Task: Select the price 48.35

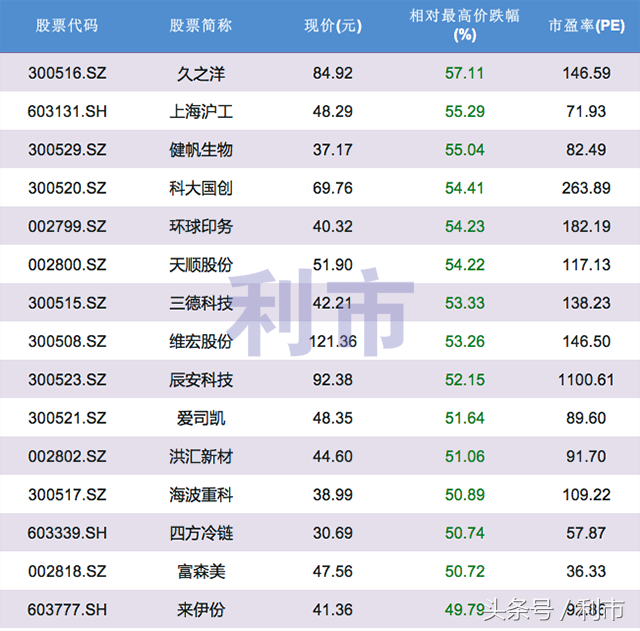Action: coord(333,418)
